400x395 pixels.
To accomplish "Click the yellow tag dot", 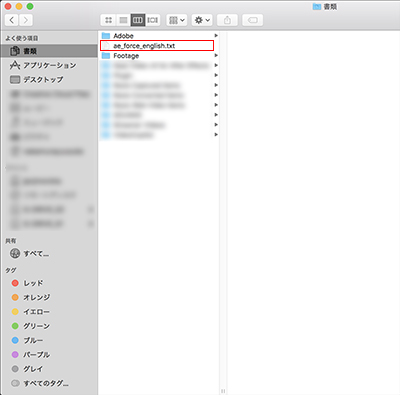I will [x=15, y=312].
